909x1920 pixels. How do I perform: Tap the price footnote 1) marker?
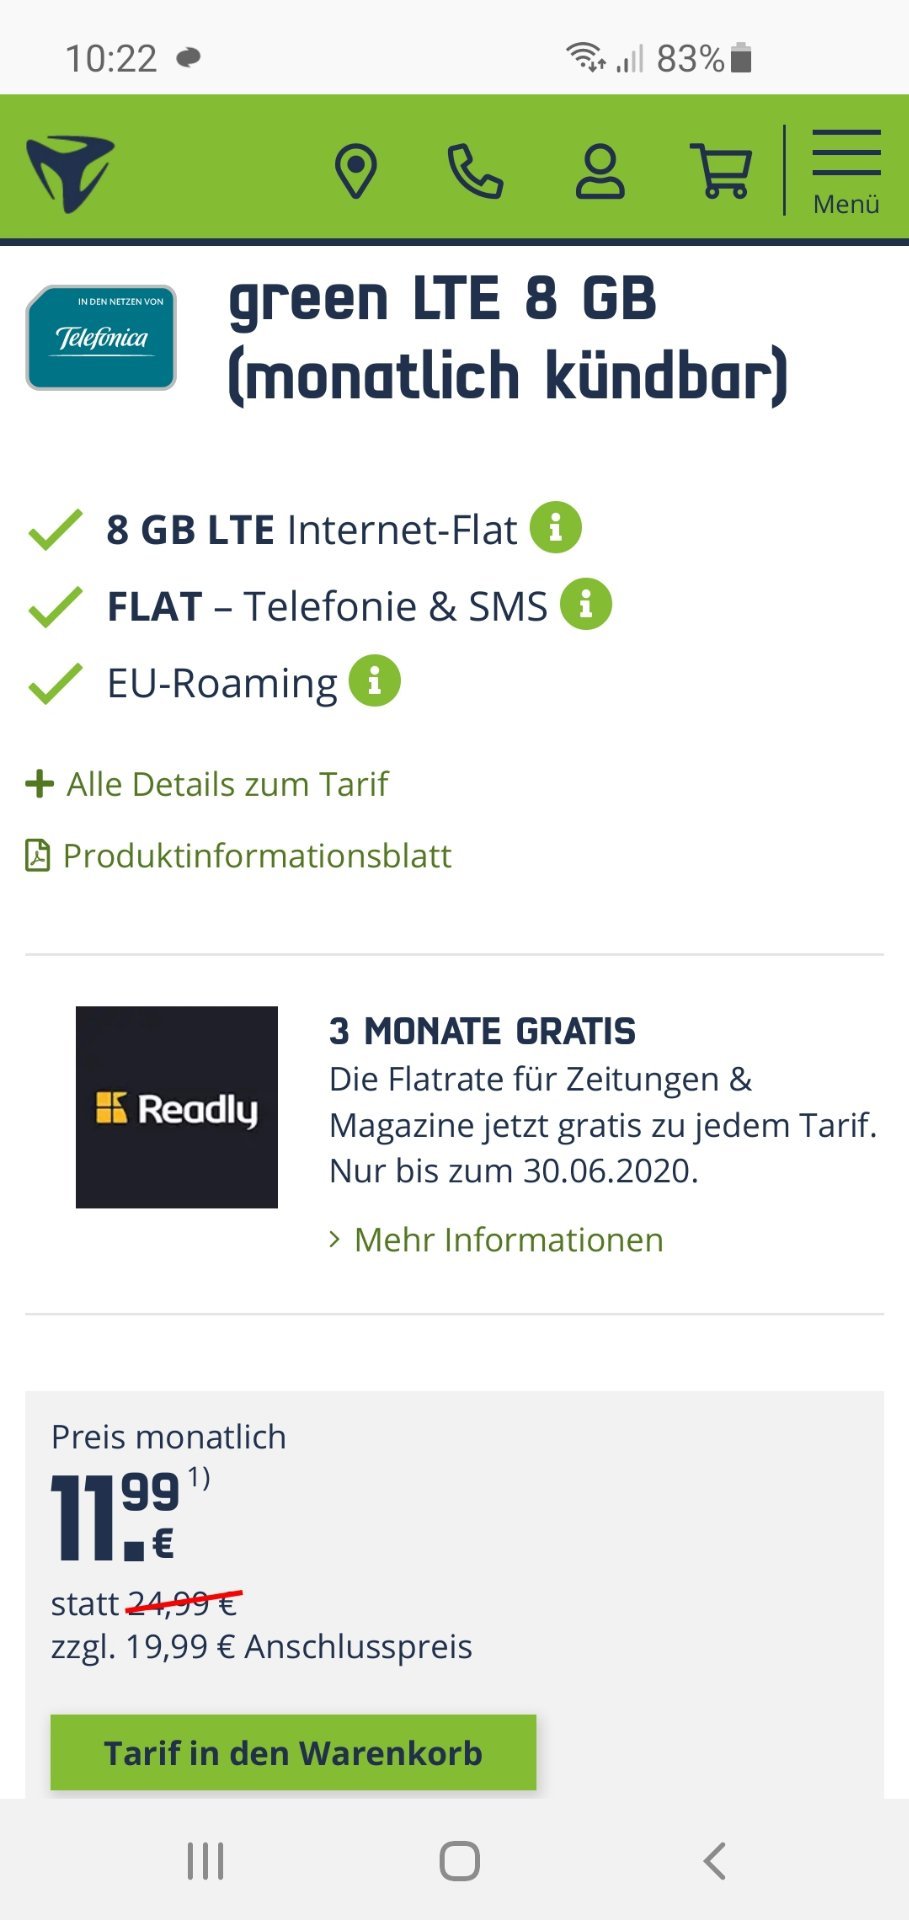pyautogui.click(x=199, y=1478)
